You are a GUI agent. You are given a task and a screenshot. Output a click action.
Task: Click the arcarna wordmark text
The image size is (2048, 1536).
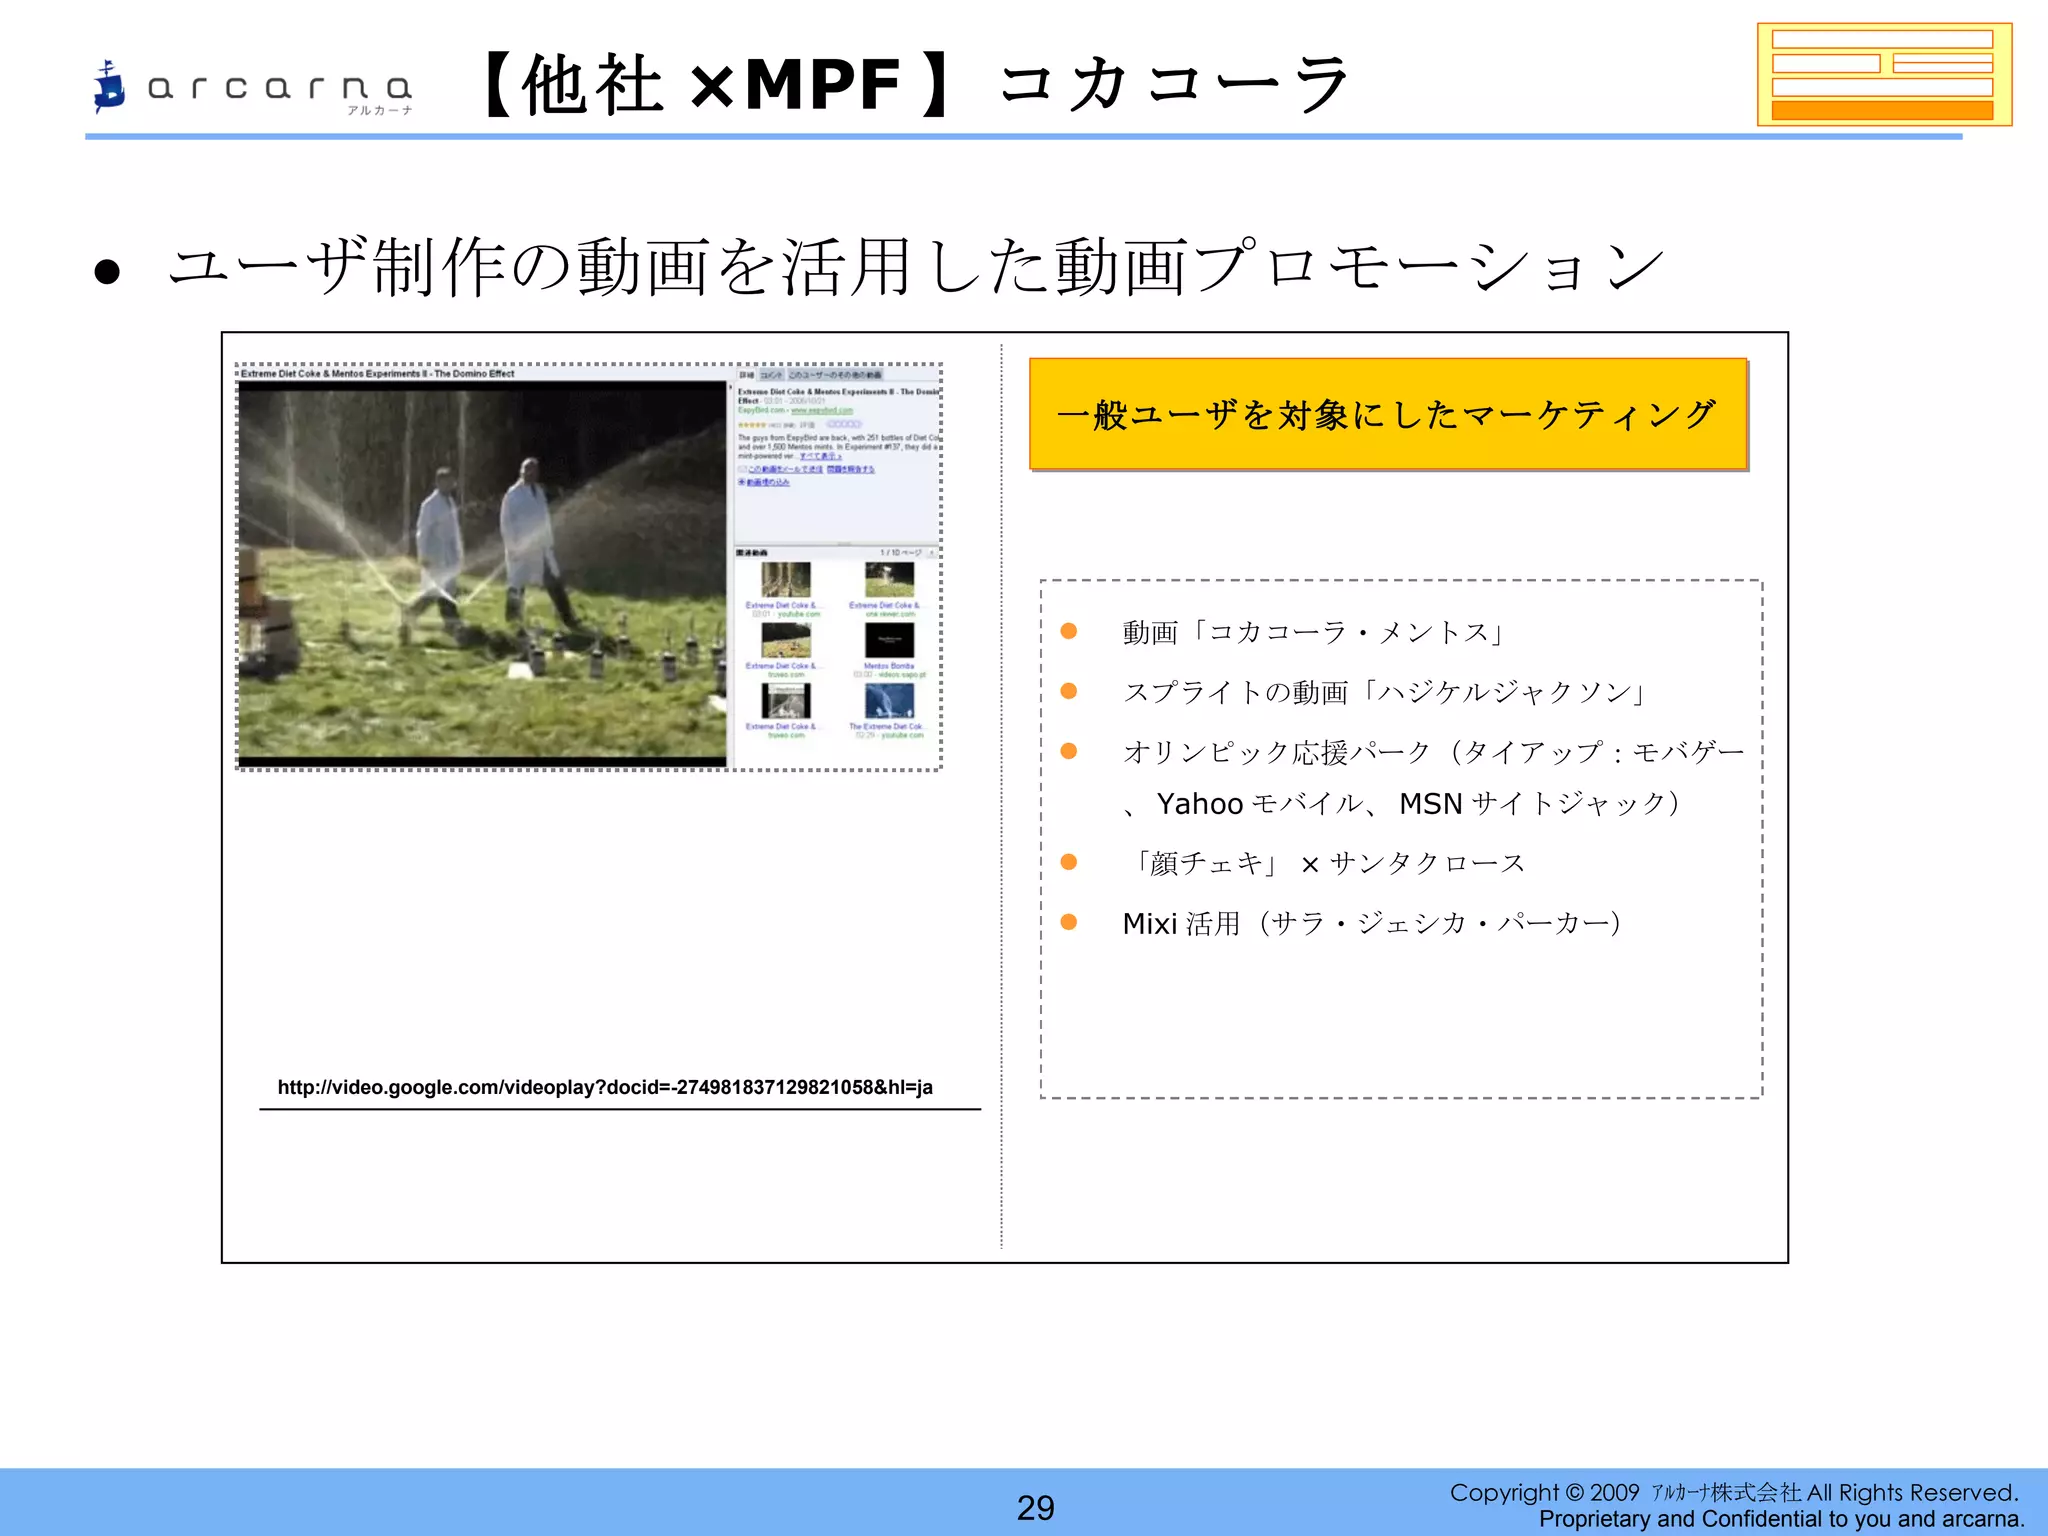(x=279, y=88)
